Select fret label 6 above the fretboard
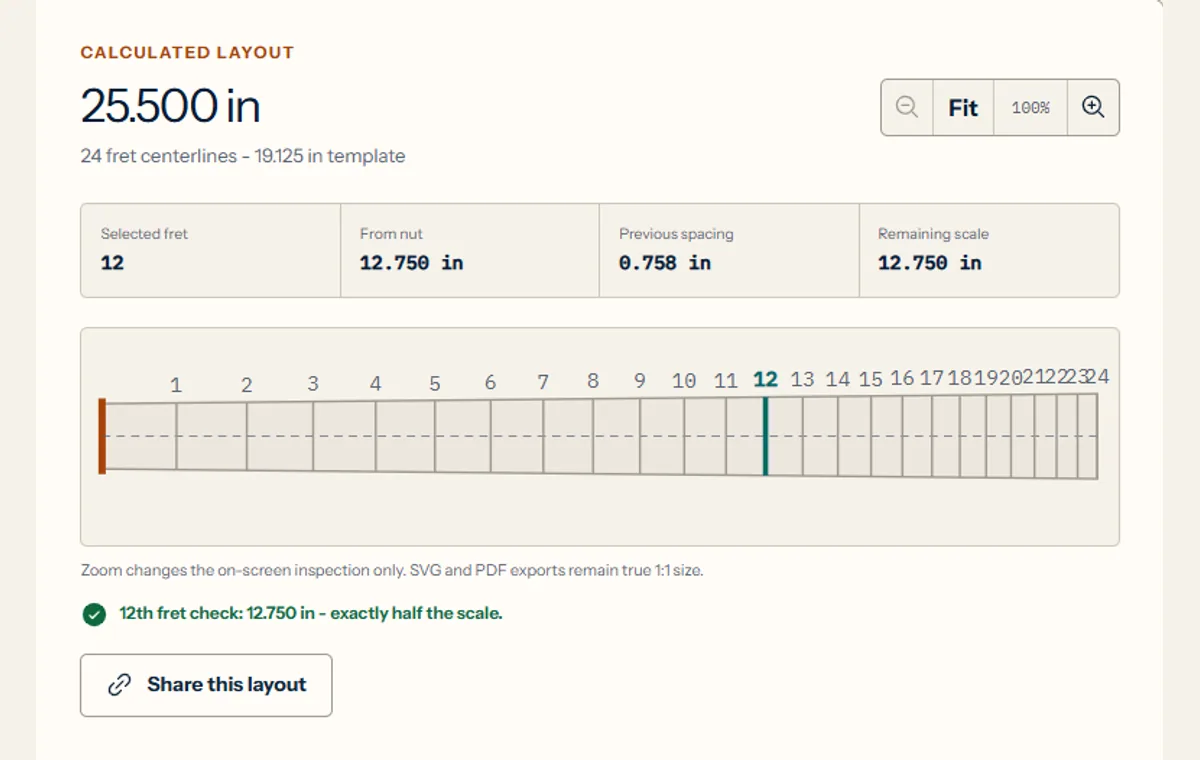The image size is (1200, 760). tap(490, 383)
